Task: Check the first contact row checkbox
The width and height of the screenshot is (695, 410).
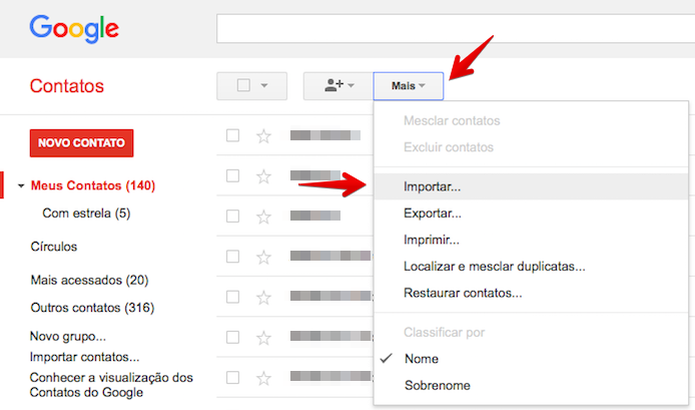Action: tap(233, 135)
